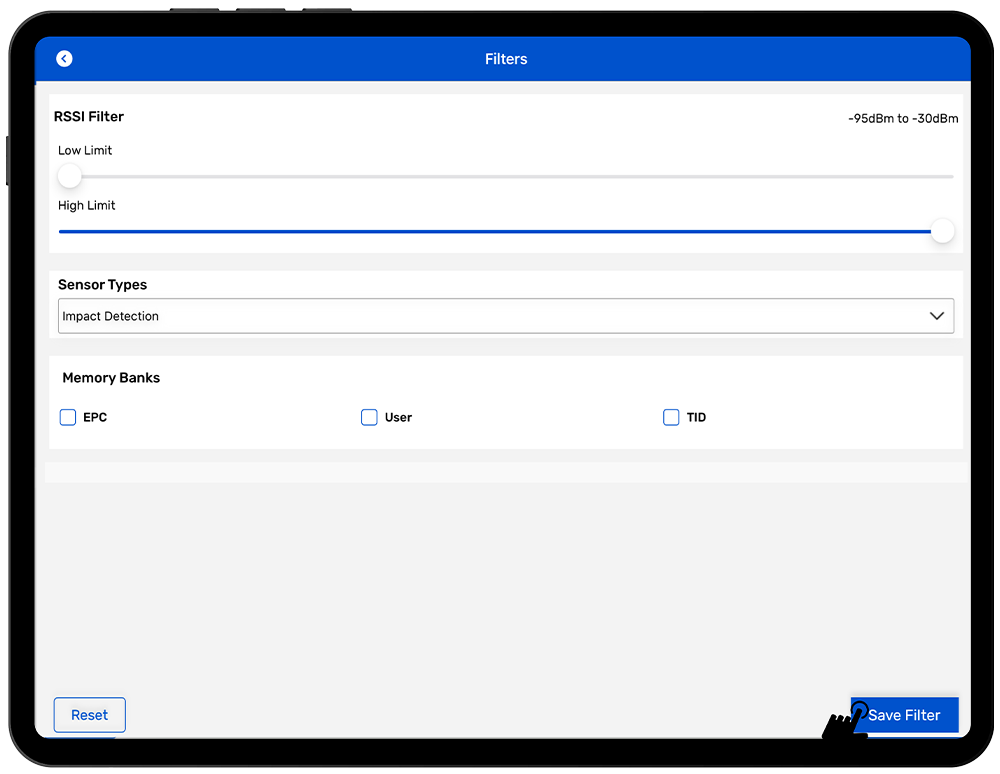Click the TID label text
Image resolution: width=1000 pixels, height=774 pixels.
[696, 417]
